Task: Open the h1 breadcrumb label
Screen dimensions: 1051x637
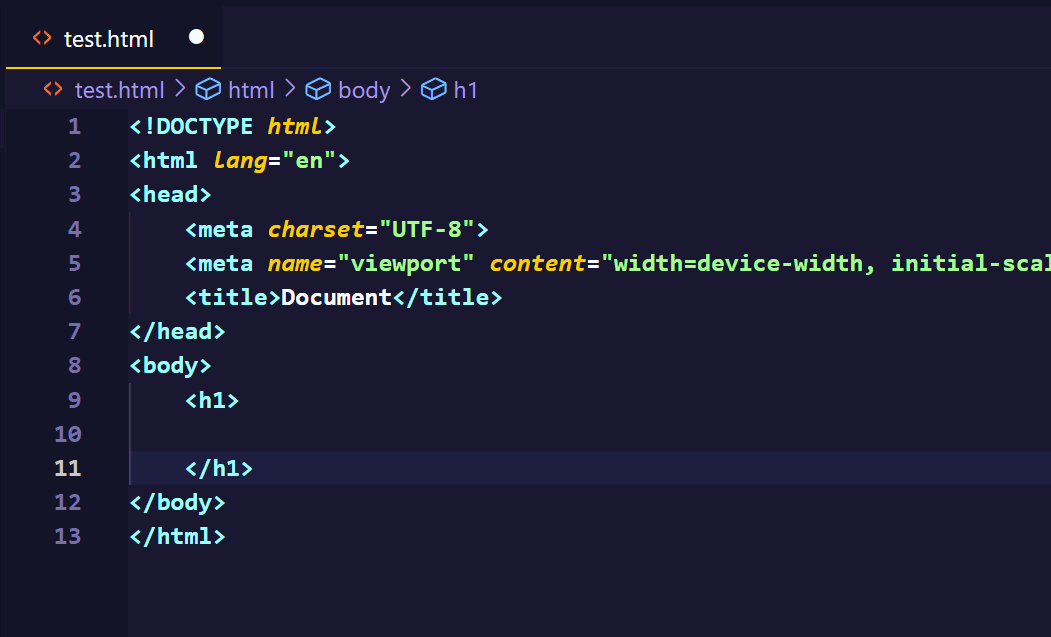Action: tap(466, 90)
